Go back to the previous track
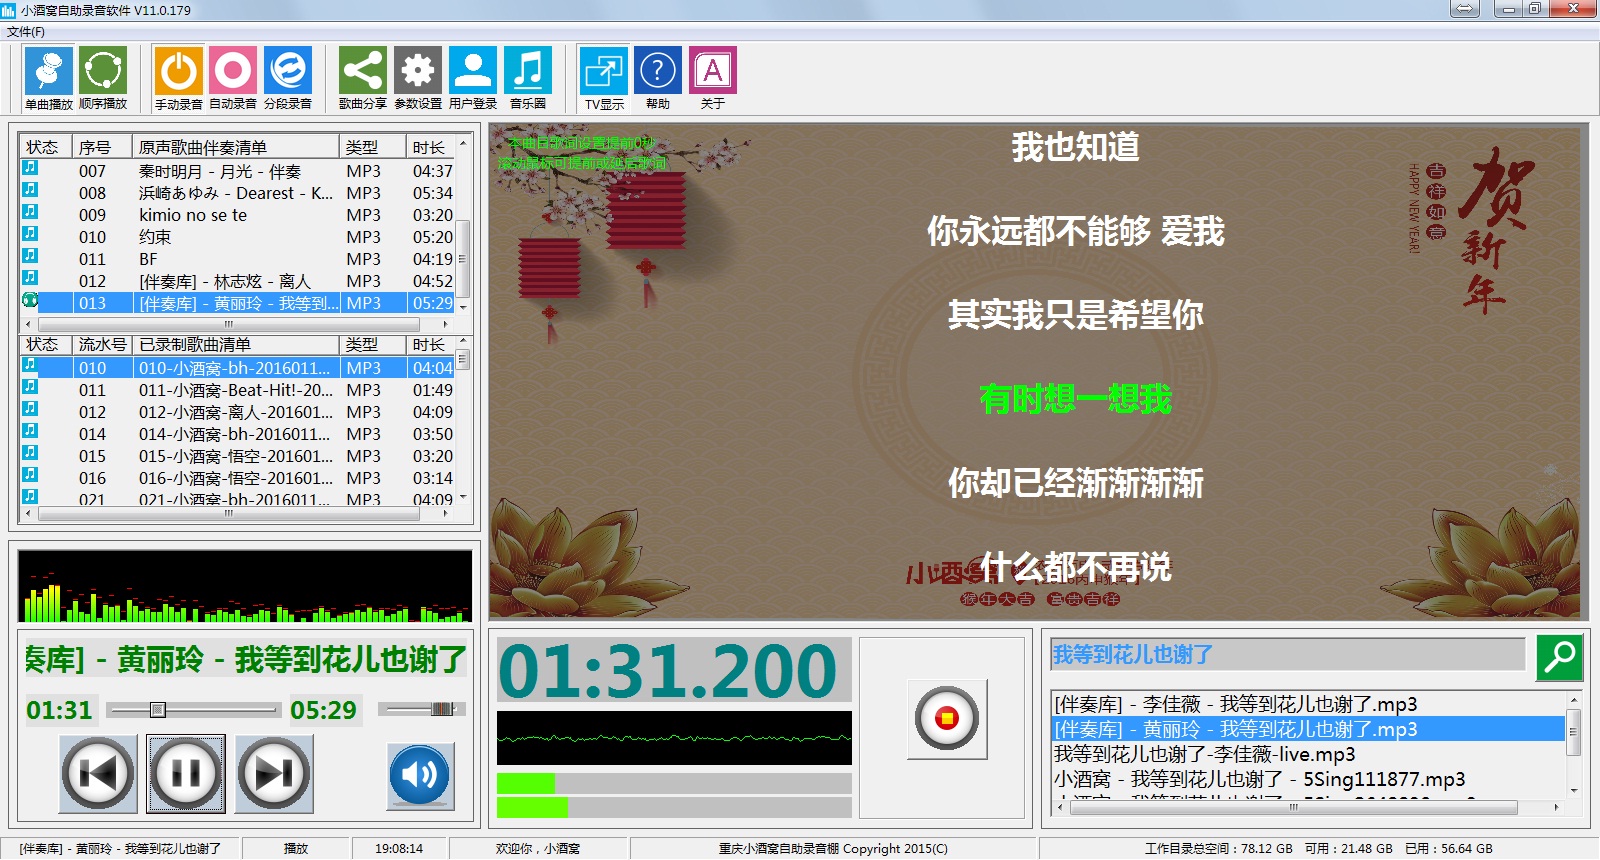This screenshot has width=1600, height=860. pyautogui.click(x=98, y=773)
